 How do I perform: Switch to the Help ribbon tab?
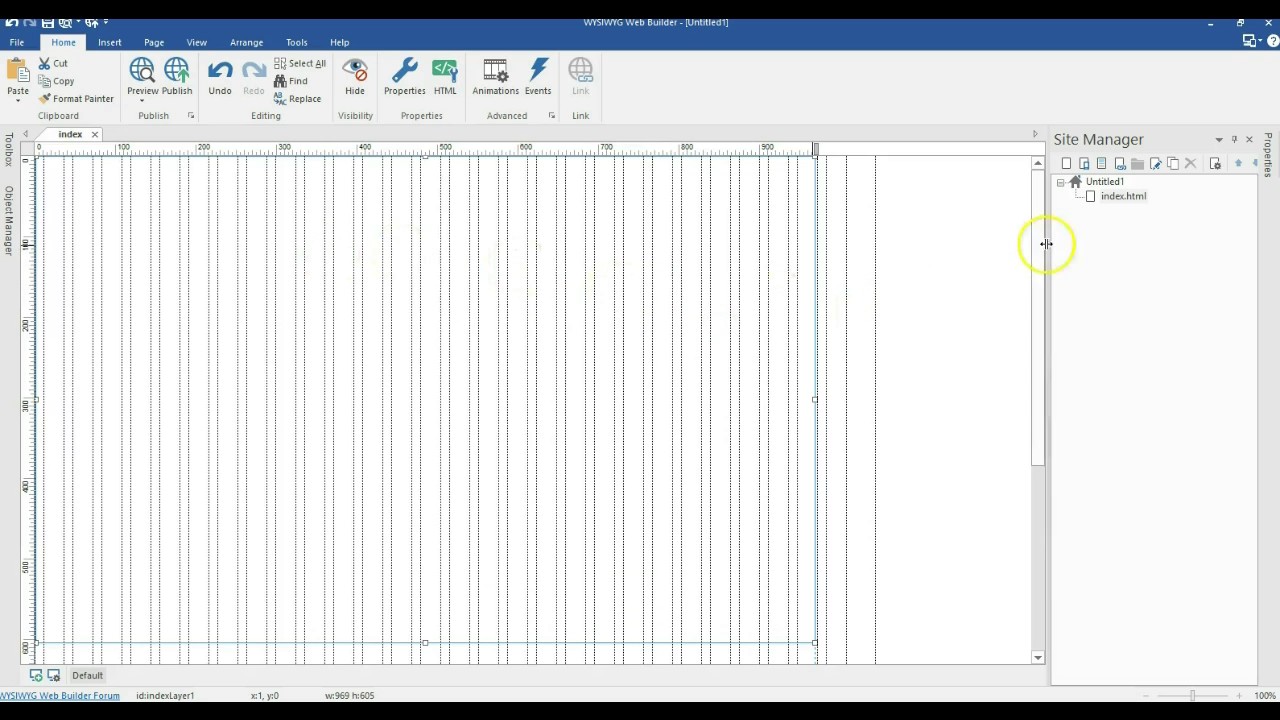coord(340,42)
